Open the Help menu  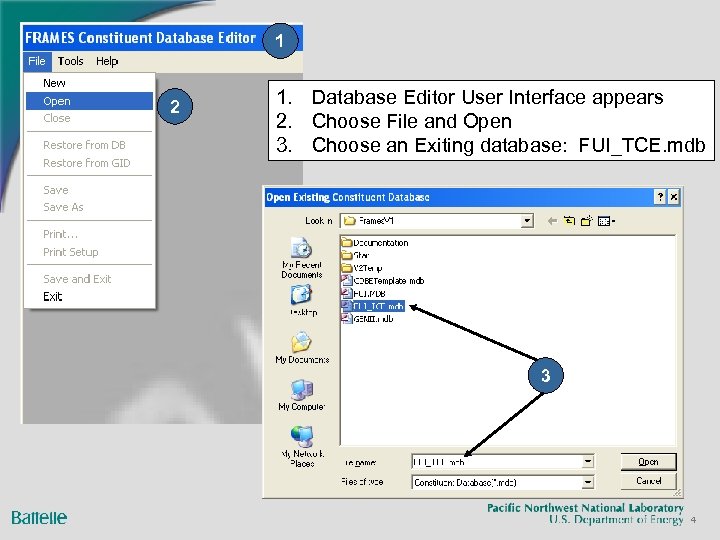pyautogui.click(x=107, y=61)
